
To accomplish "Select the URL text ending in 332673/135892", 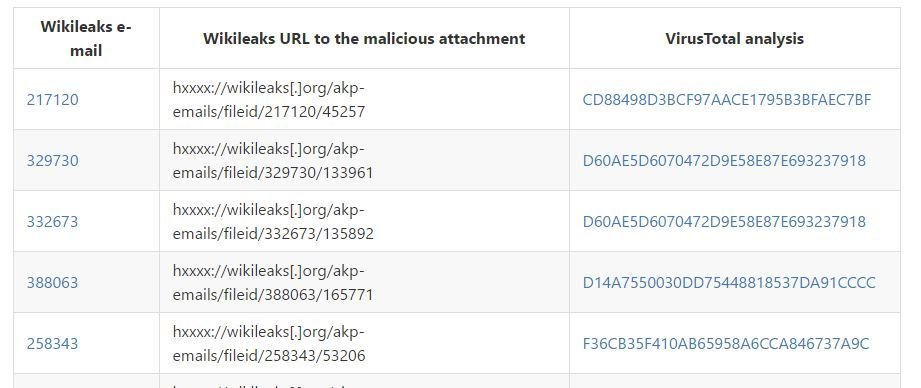I will (273, 222).
